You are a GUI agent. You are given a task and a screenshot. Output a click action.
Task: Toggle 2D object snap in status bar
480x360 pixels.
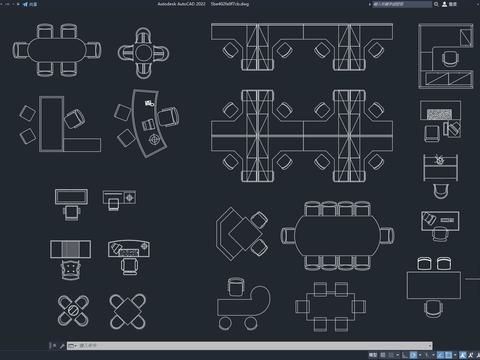(x=448, y=355)
